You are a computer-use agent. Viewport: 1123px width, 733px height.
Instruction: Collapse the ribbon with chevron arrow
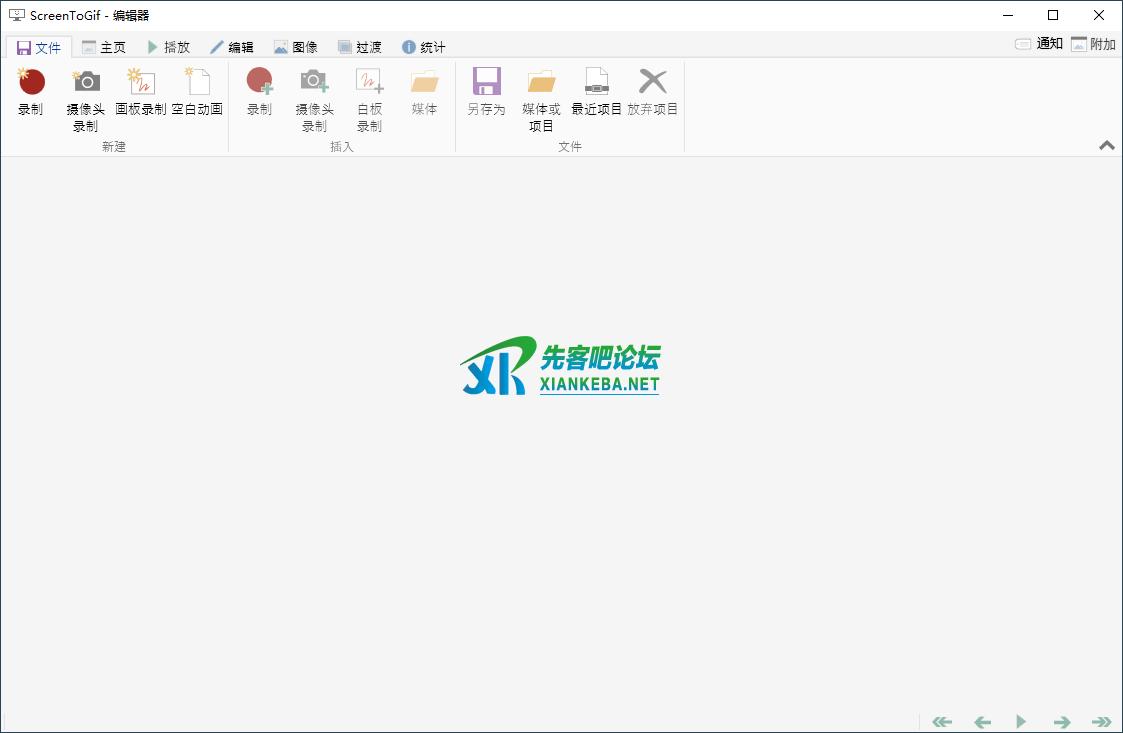pos(1106,145)
